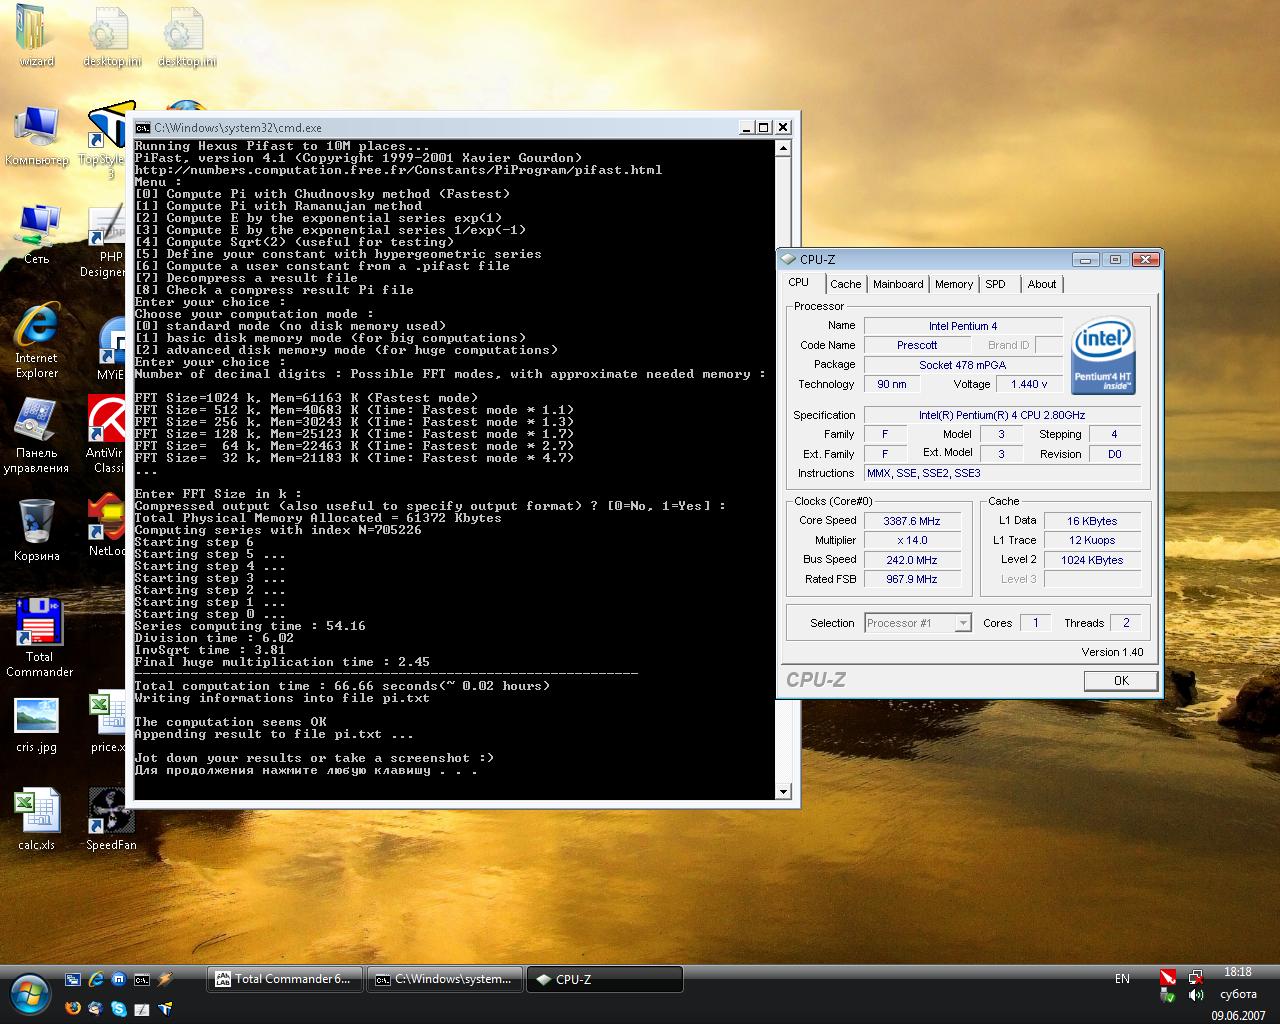Click Switch between windows quick launch icon
The height and width of the screenshot is (1024, 1280).
pos(73,980)
